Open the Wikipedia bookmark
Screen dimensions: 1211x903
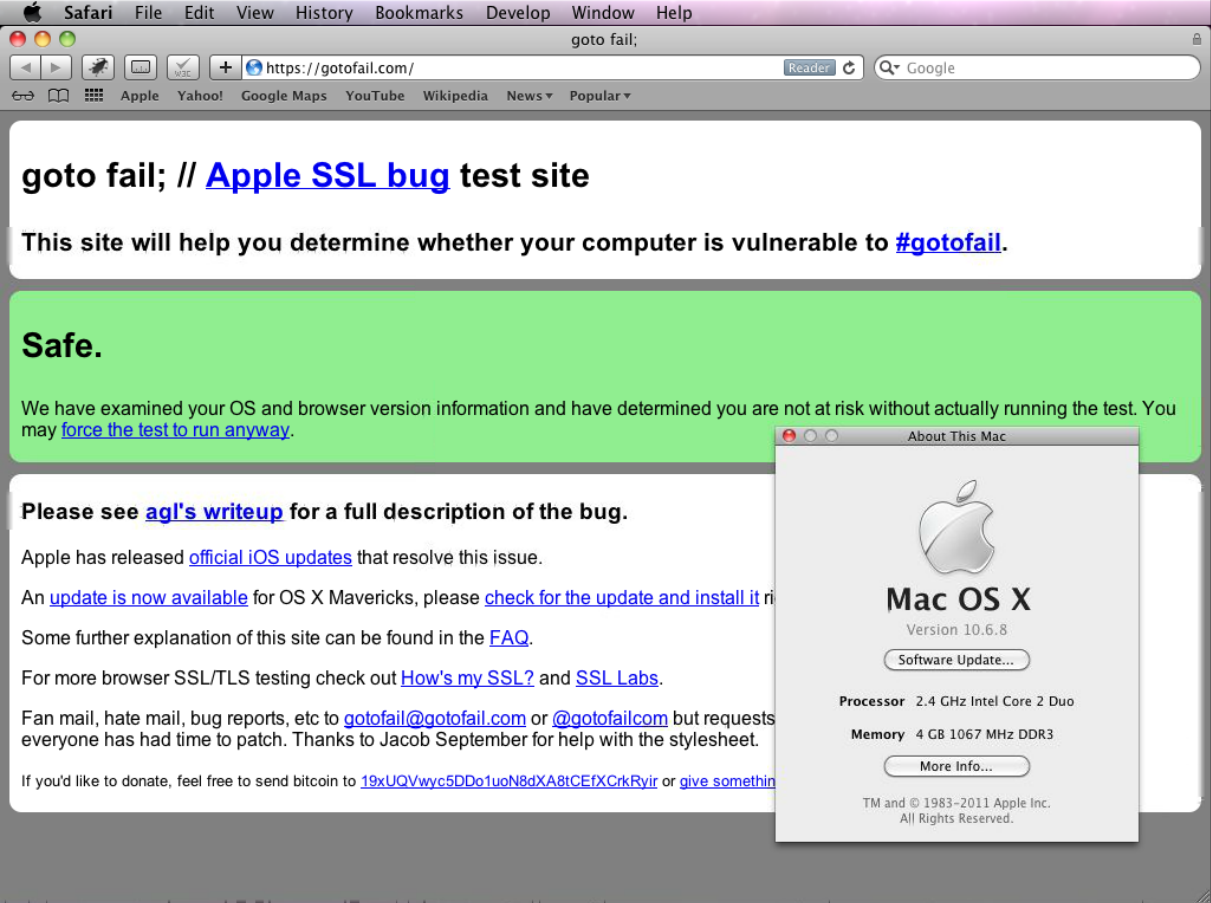point(455,96)
